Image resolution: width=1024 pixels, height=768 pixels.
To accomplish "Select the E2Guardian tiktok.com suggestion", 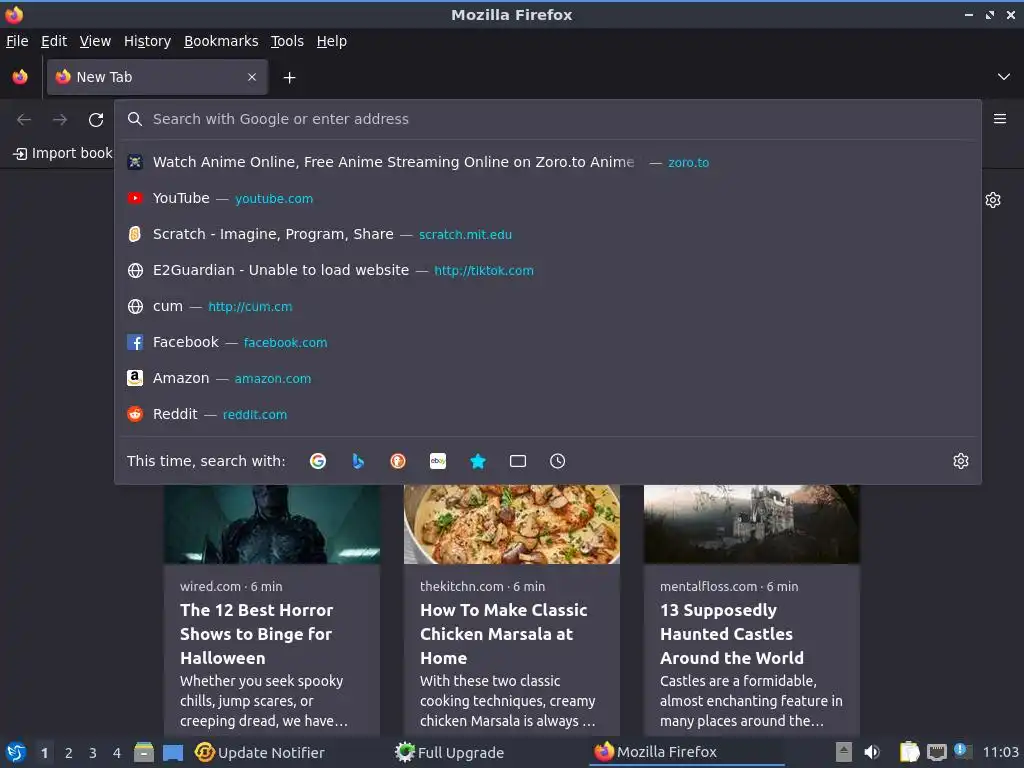I will (547, 270).
